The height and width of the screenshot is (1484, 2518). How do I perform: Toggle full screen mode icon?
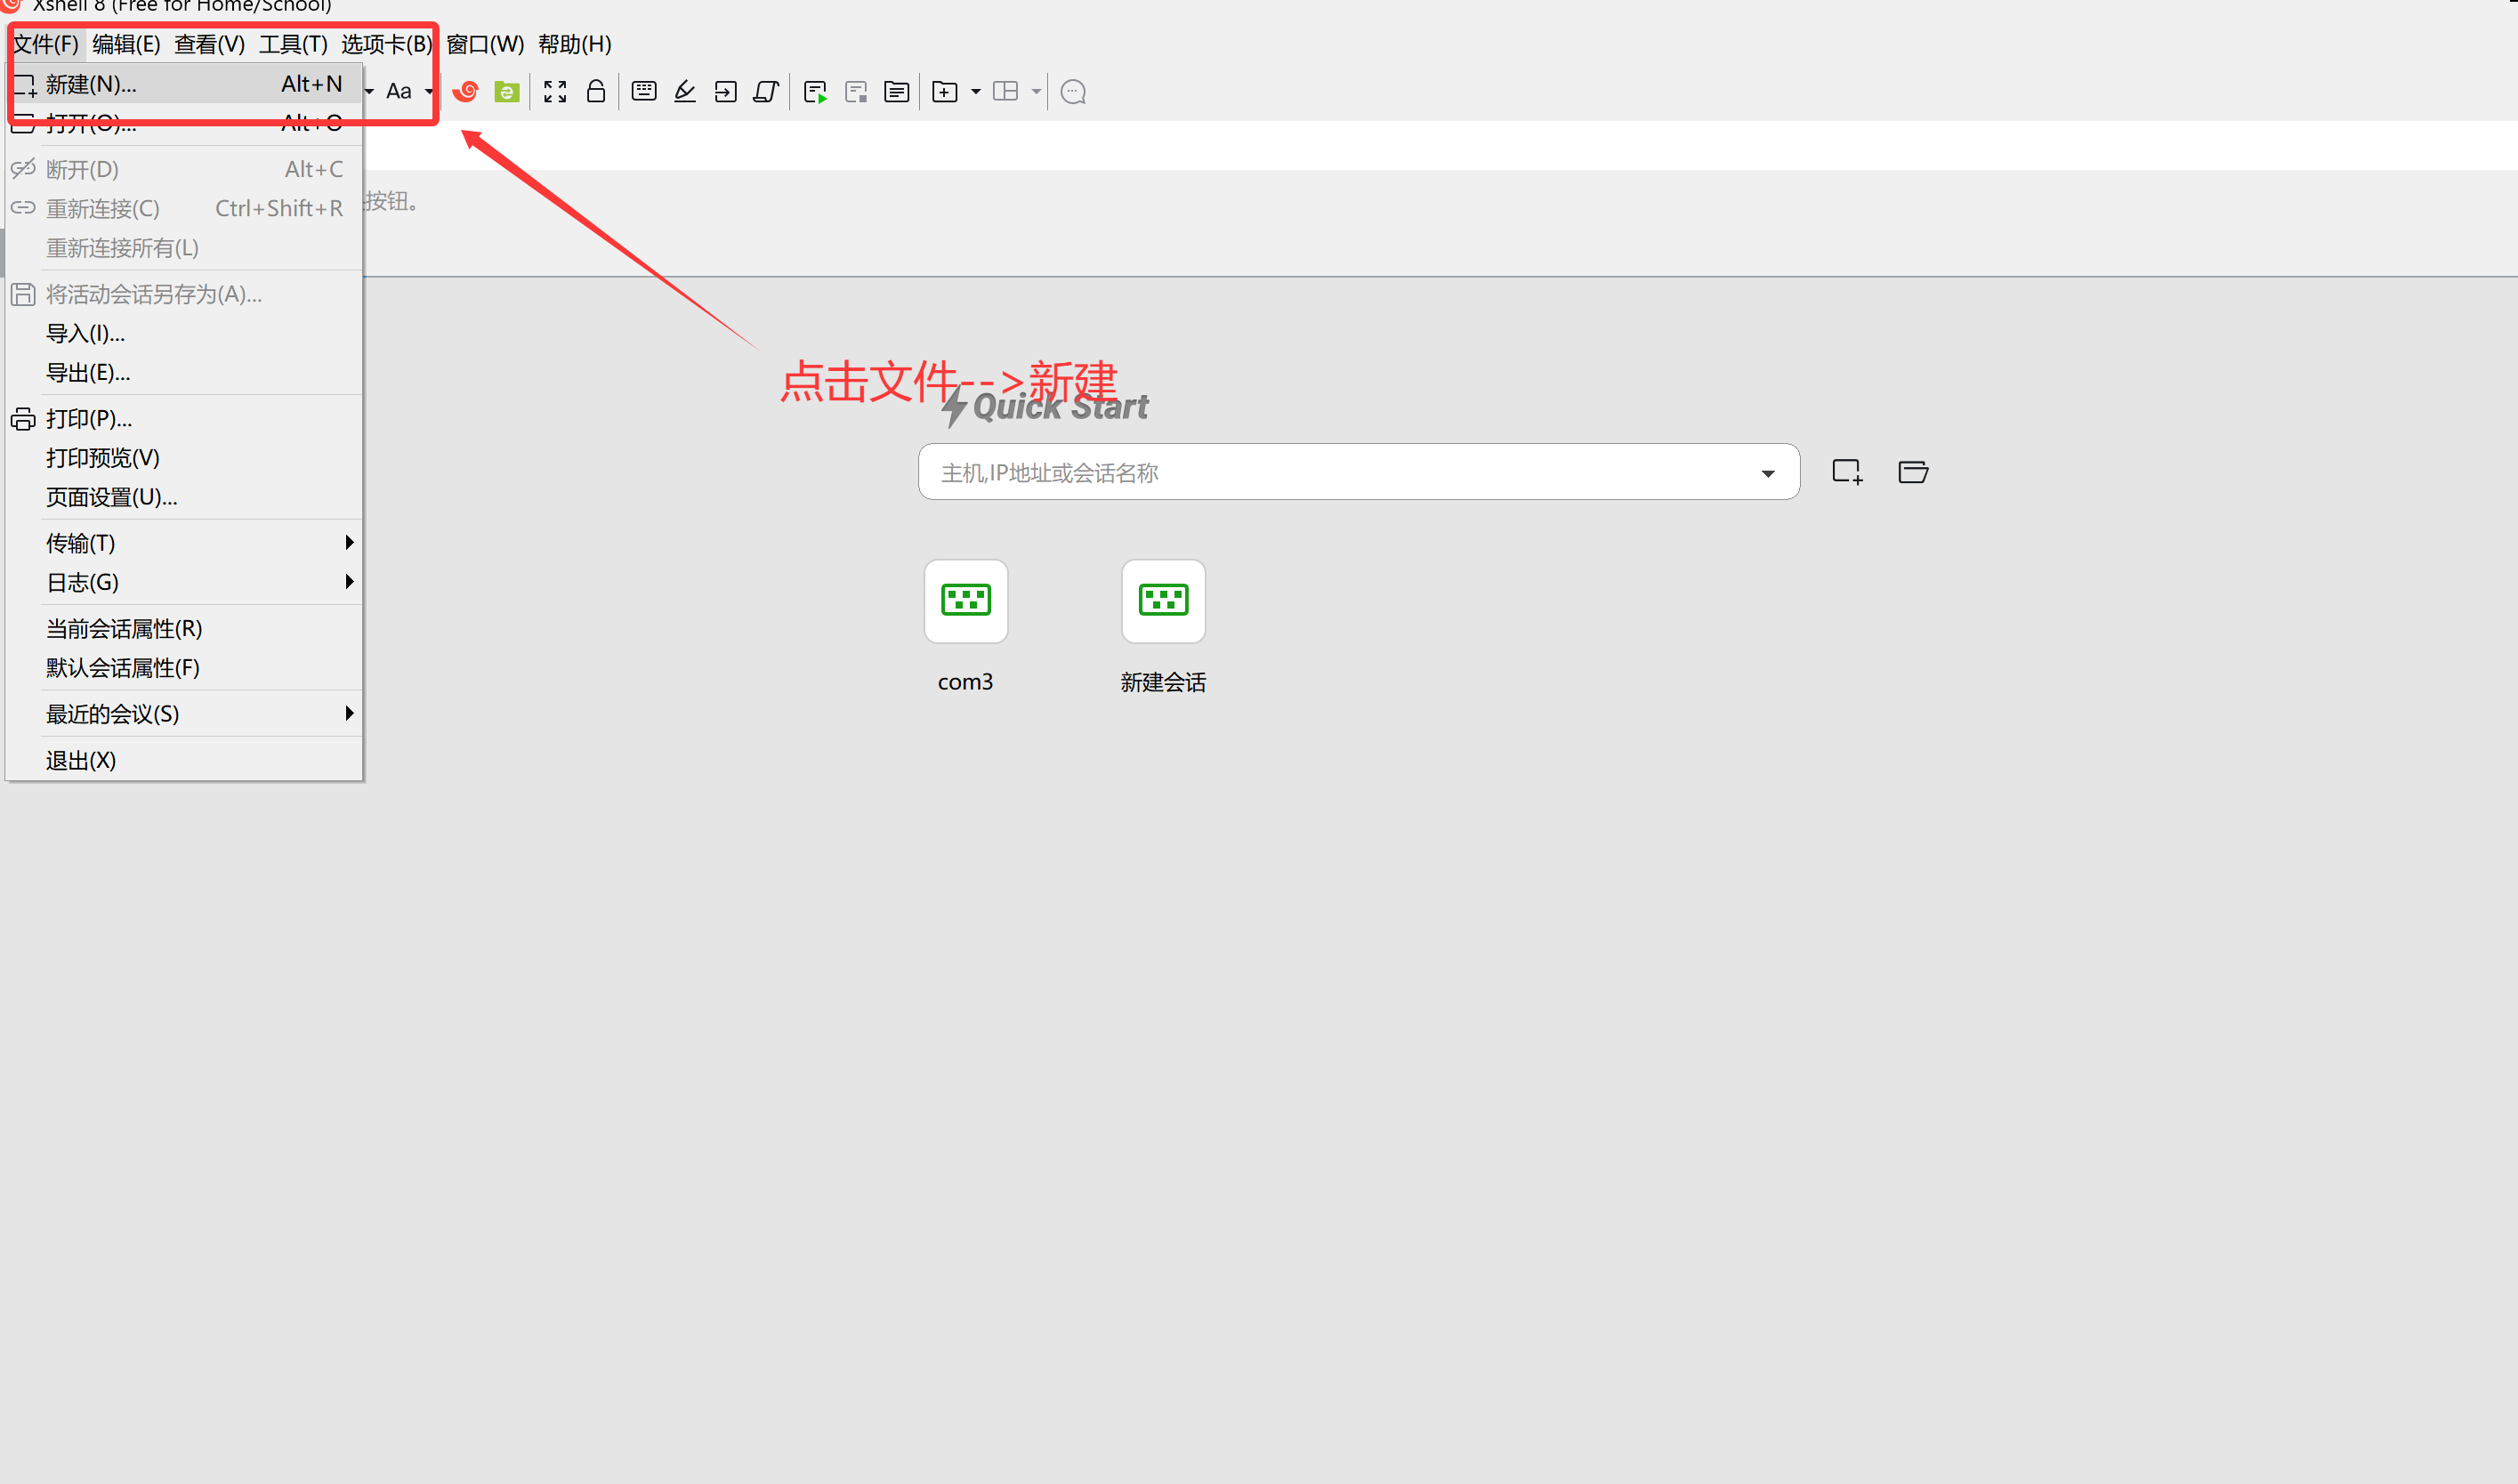point(555,92)
